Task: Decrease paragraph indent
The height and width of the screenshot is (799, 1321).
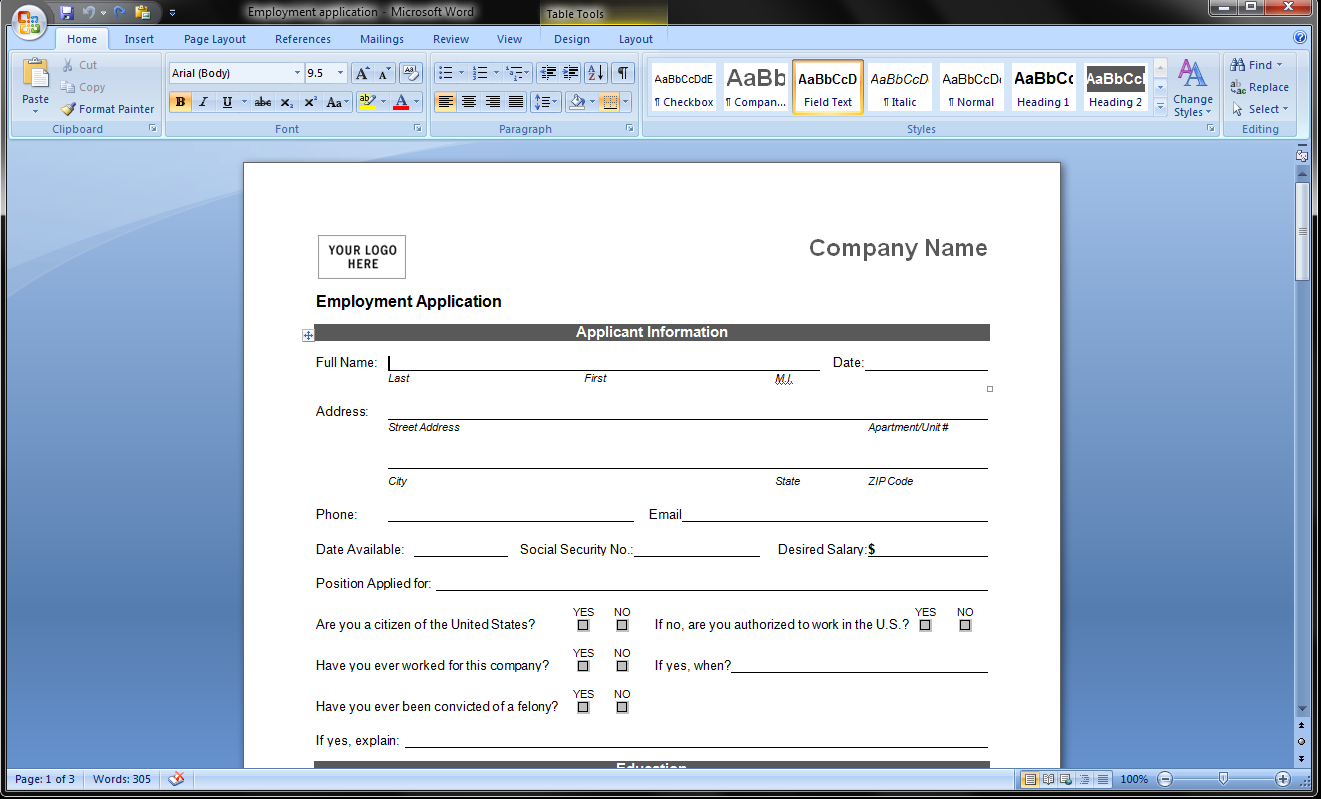Action: (x=547, y=73)
